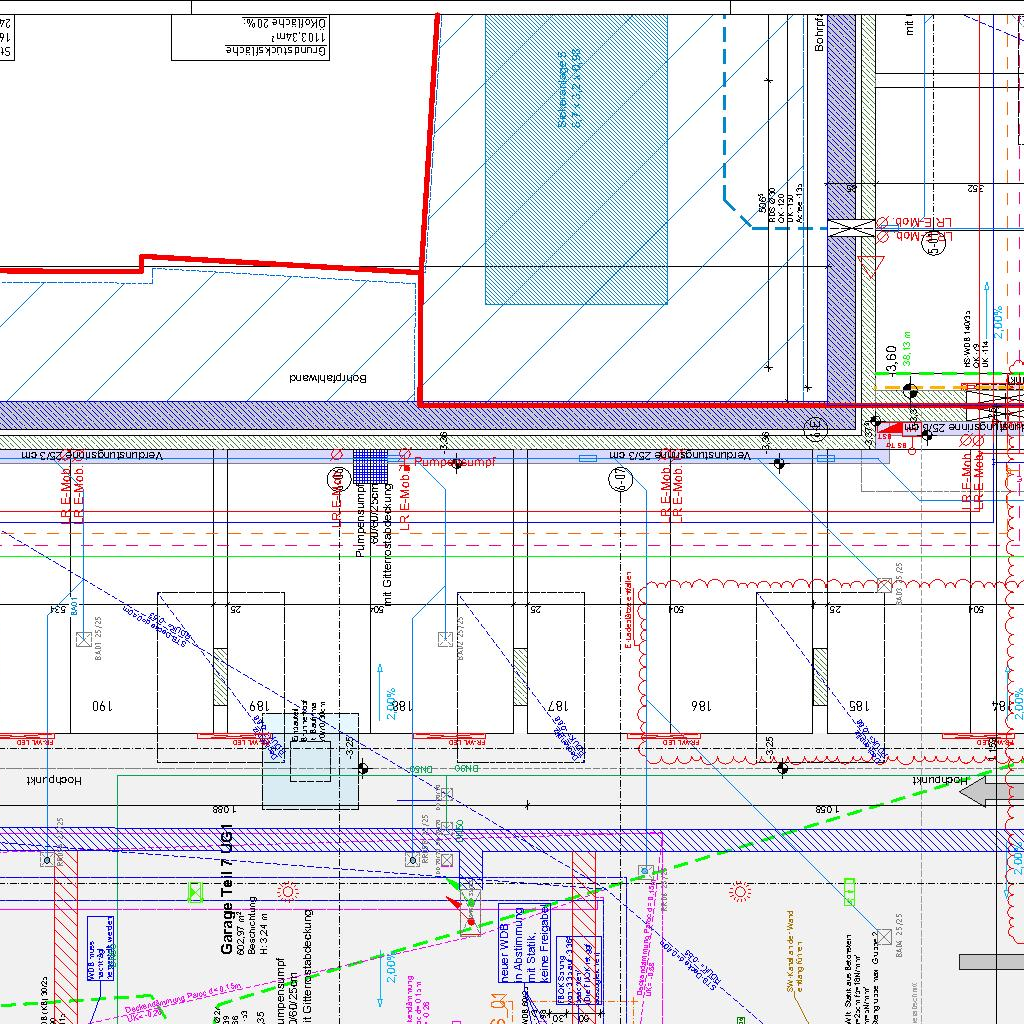Viewport: 1024px width, 1024px height.
Task: Click the crossed box symbol in the hatched wall
Action: (x=841, y=228)
